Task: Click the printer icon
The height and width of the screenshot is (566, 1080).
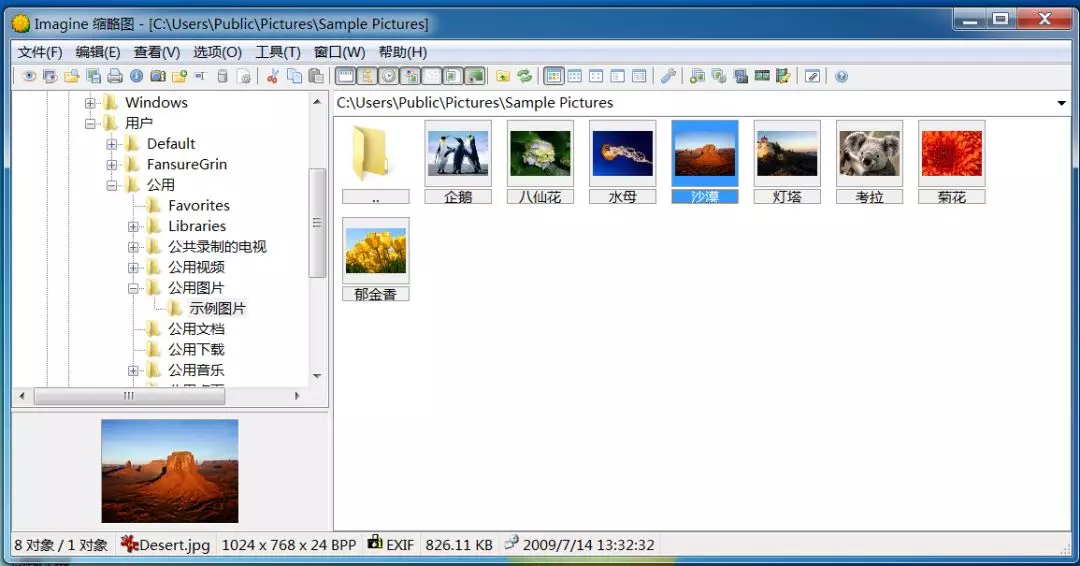Action: coord(115,76)
